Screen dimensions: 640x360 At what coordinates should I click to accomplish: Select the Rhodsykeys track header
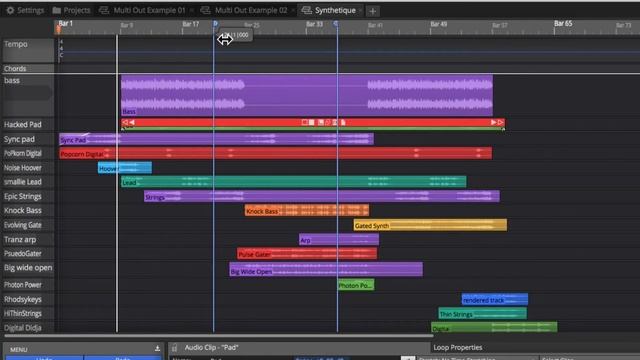[x=28, y=299]
